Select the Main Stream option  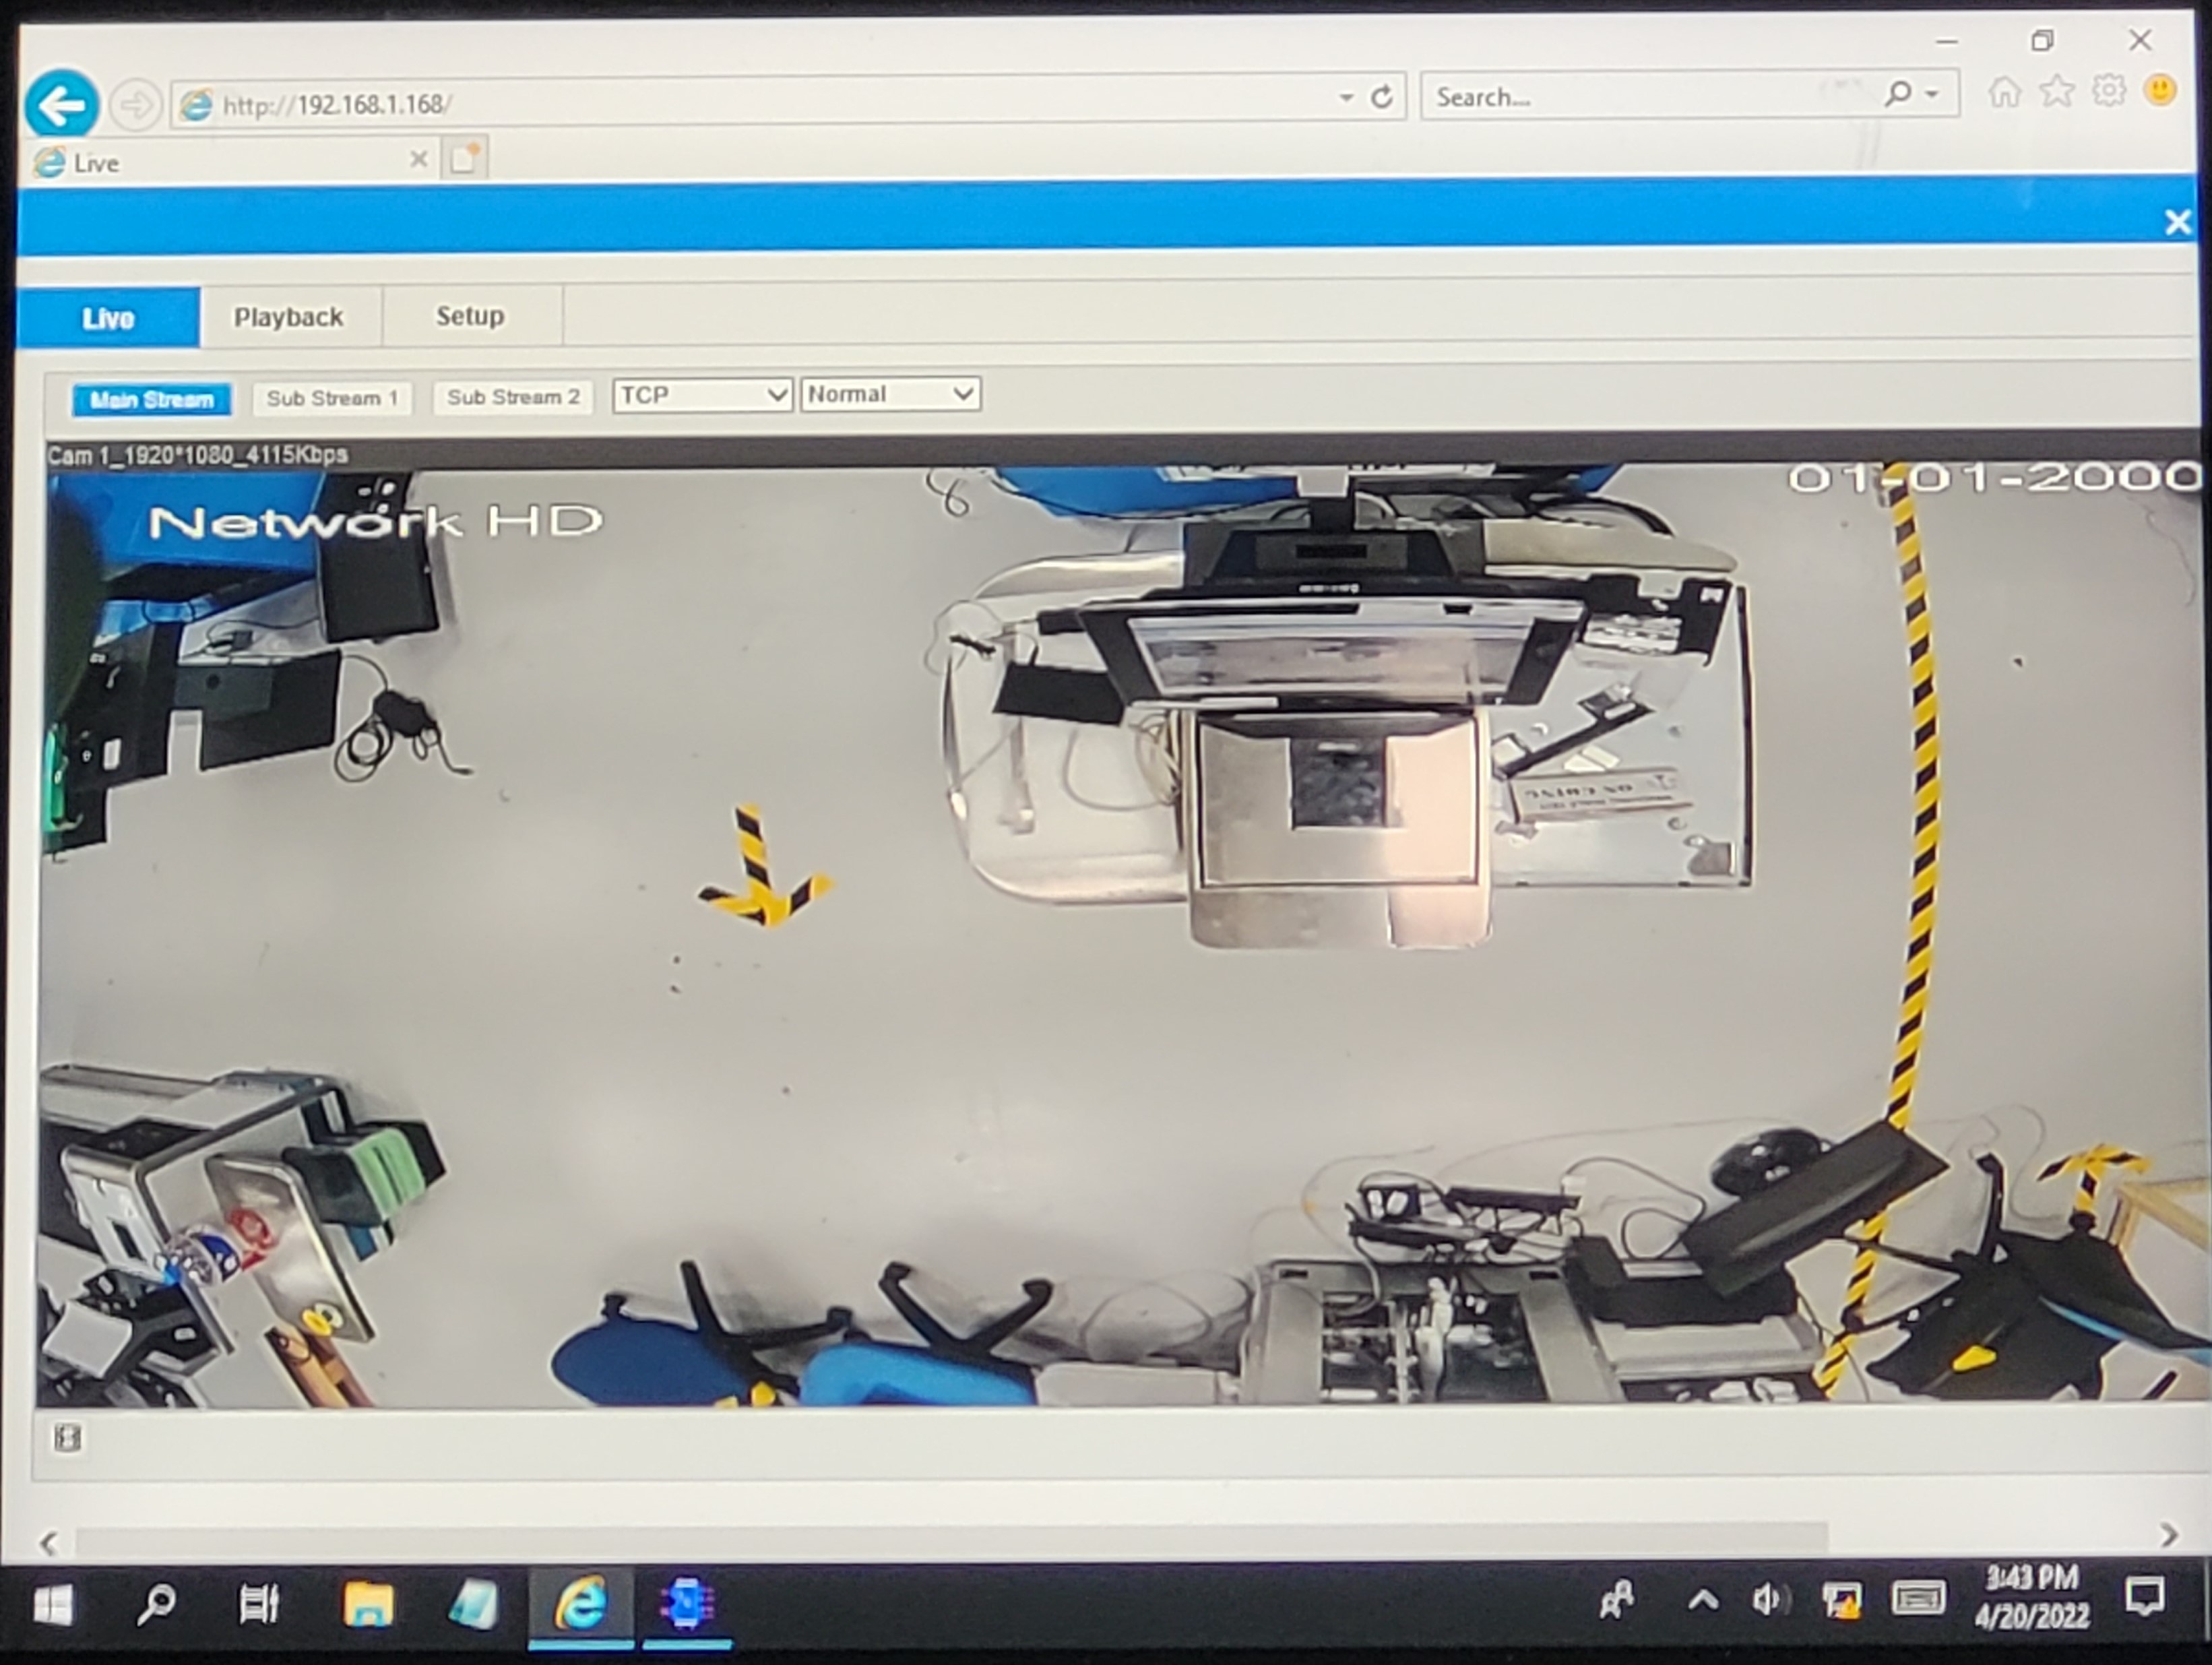(x=152, y=400)
